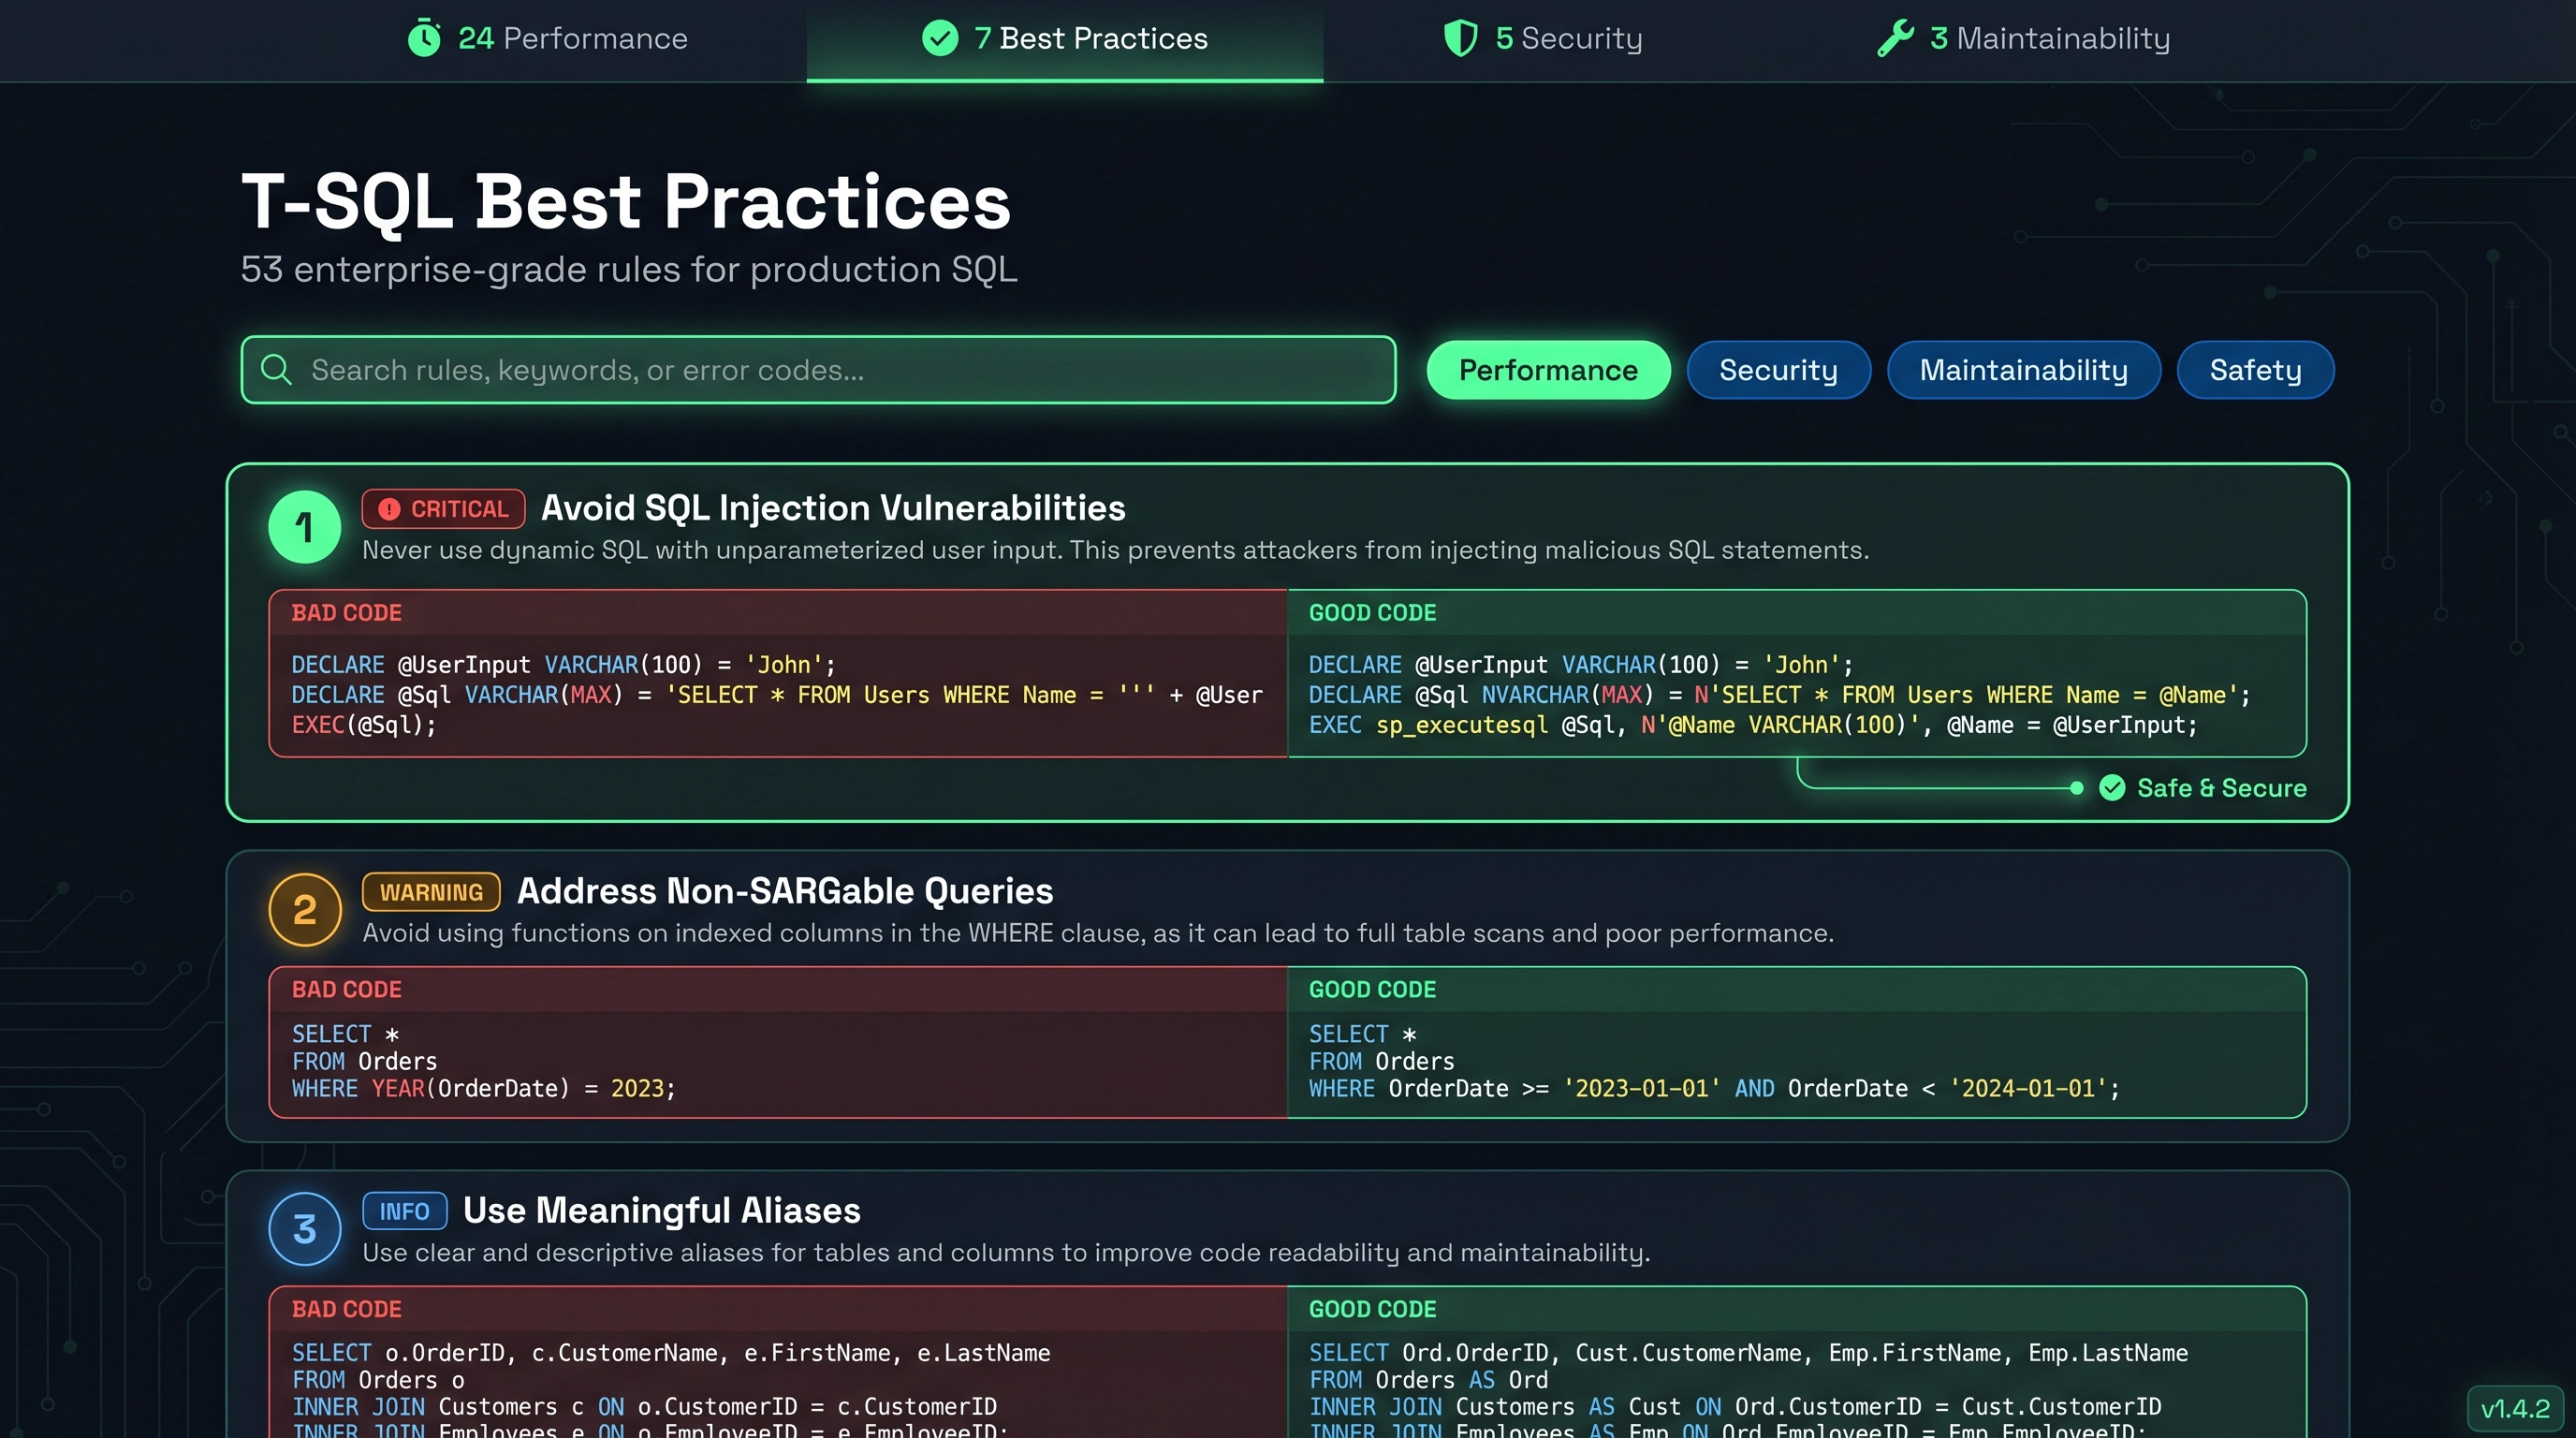Click the magnifying glass in the search bar
2576x1438 pixels.
(276, 369)
